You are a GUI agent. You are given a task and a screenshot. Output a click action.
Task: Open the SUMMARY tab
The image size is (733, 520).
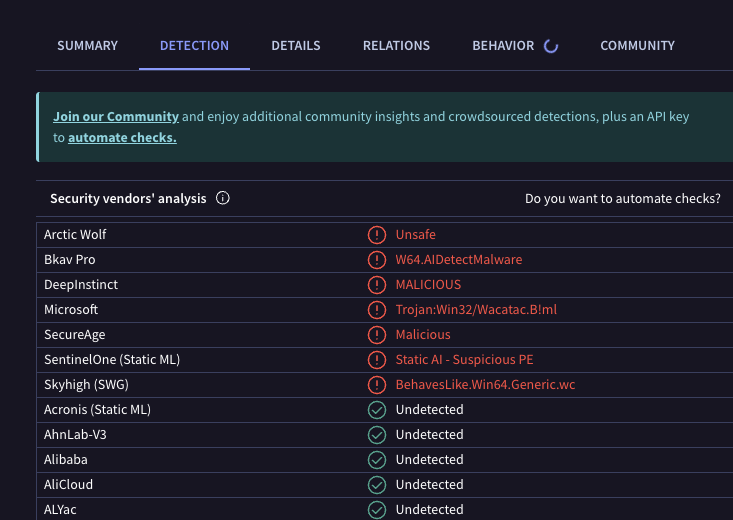87,46
